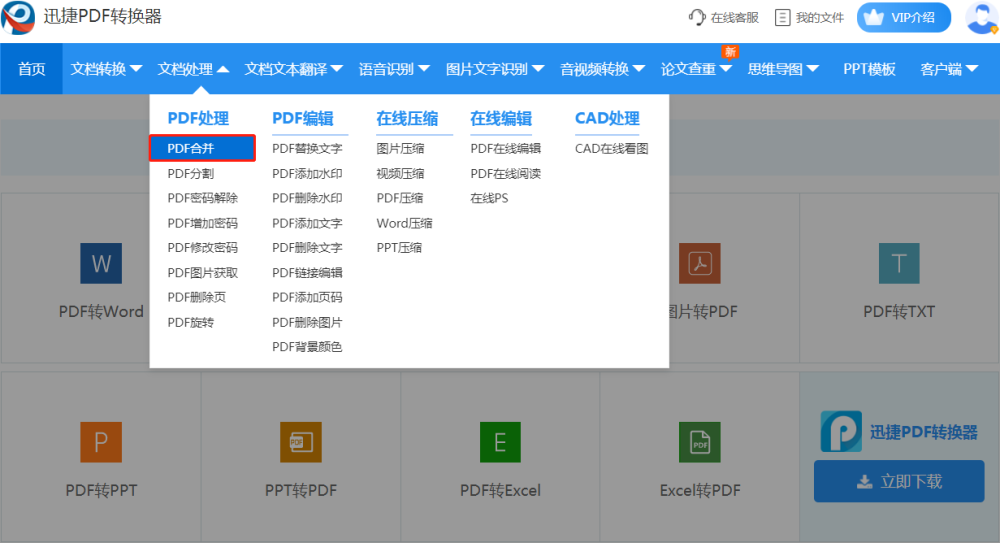Select PDF旋转 entry

click(191, 322)
